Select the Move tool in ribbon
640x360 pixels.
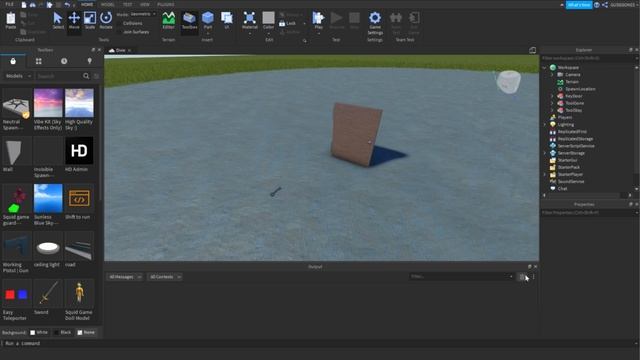[74, 20]
